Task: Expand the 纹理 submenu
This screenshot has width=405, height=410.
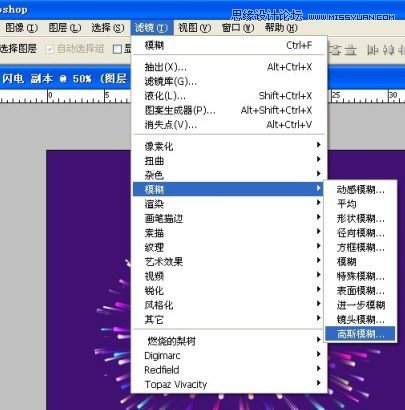Action: pos(229,247)
